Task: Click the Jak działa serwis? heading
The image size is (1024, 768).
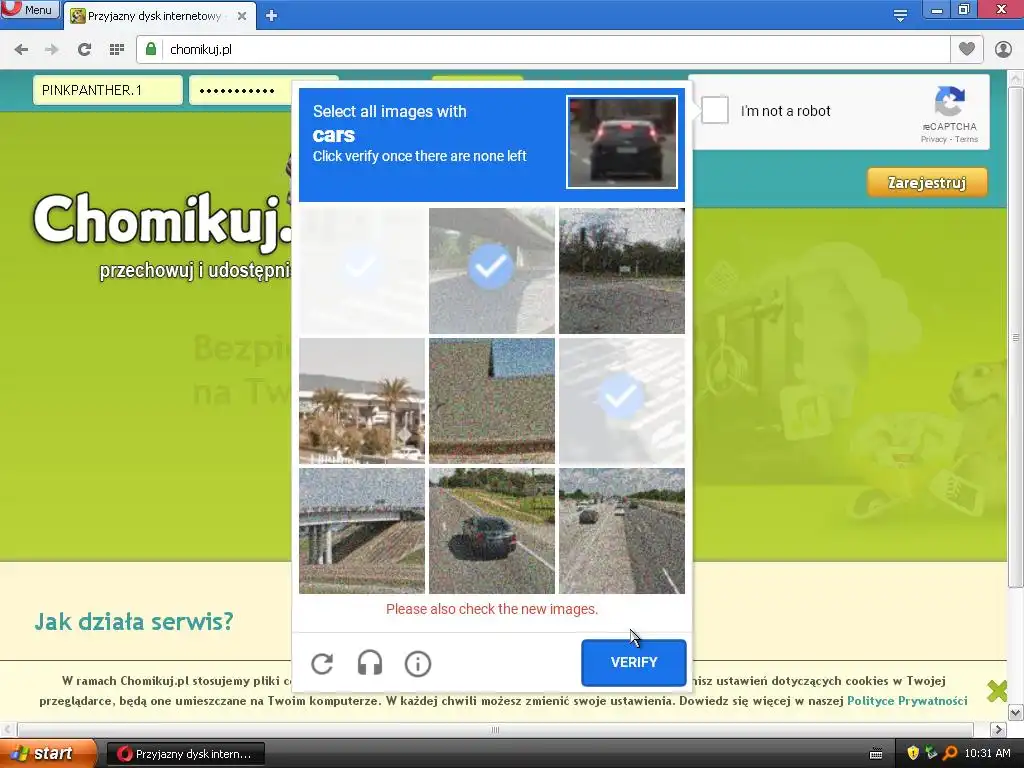Action: (x=133, y=621)
